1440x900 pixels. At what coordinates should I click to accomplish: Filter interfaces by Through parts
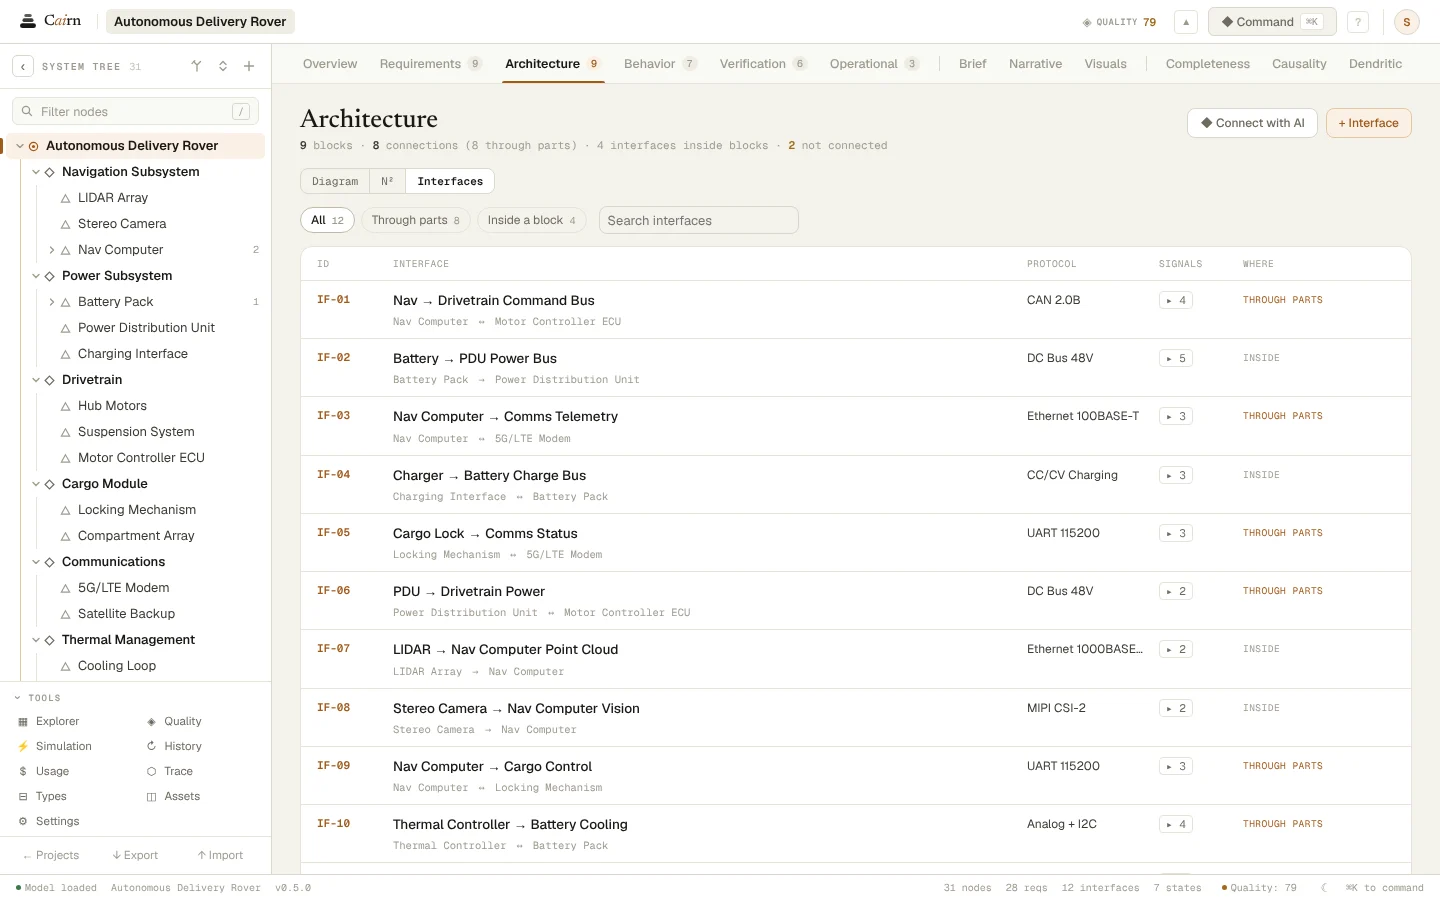click(x=415, y=220)
